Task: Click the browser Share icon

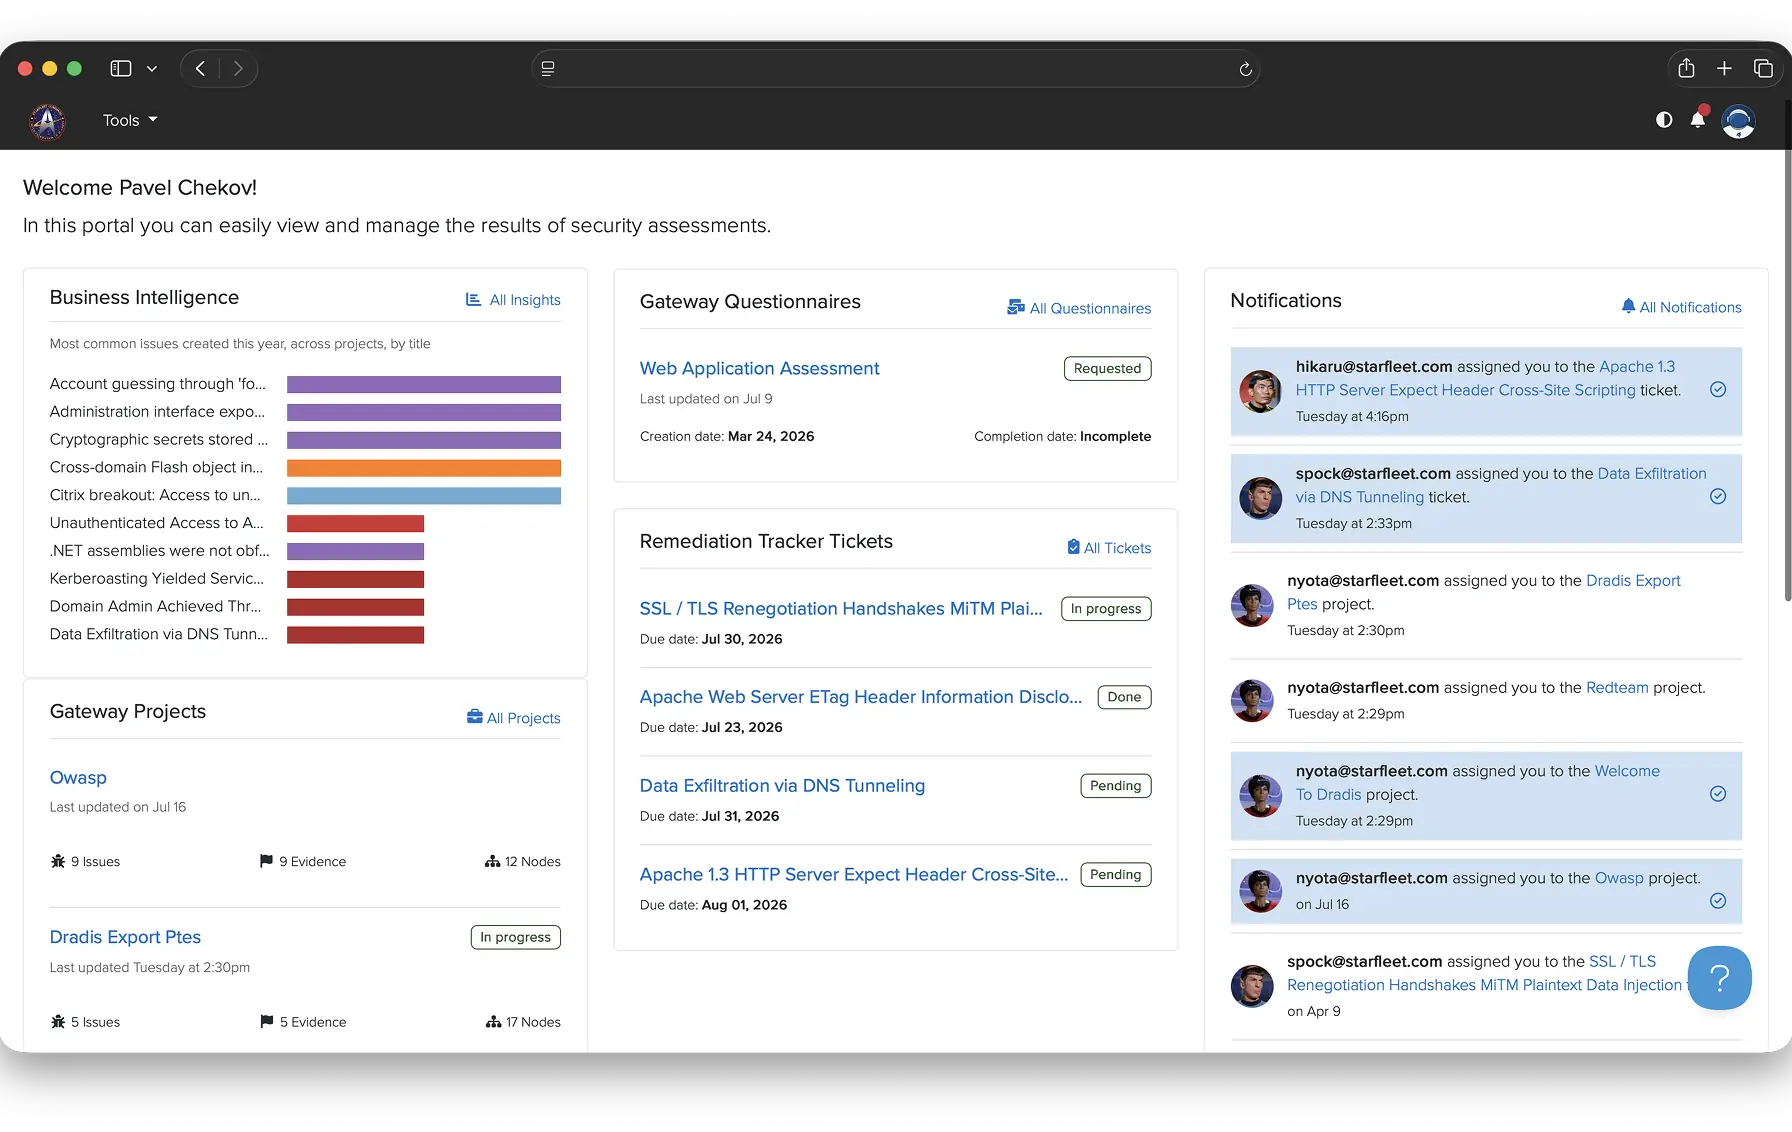Action: [x=1686, y=68]
